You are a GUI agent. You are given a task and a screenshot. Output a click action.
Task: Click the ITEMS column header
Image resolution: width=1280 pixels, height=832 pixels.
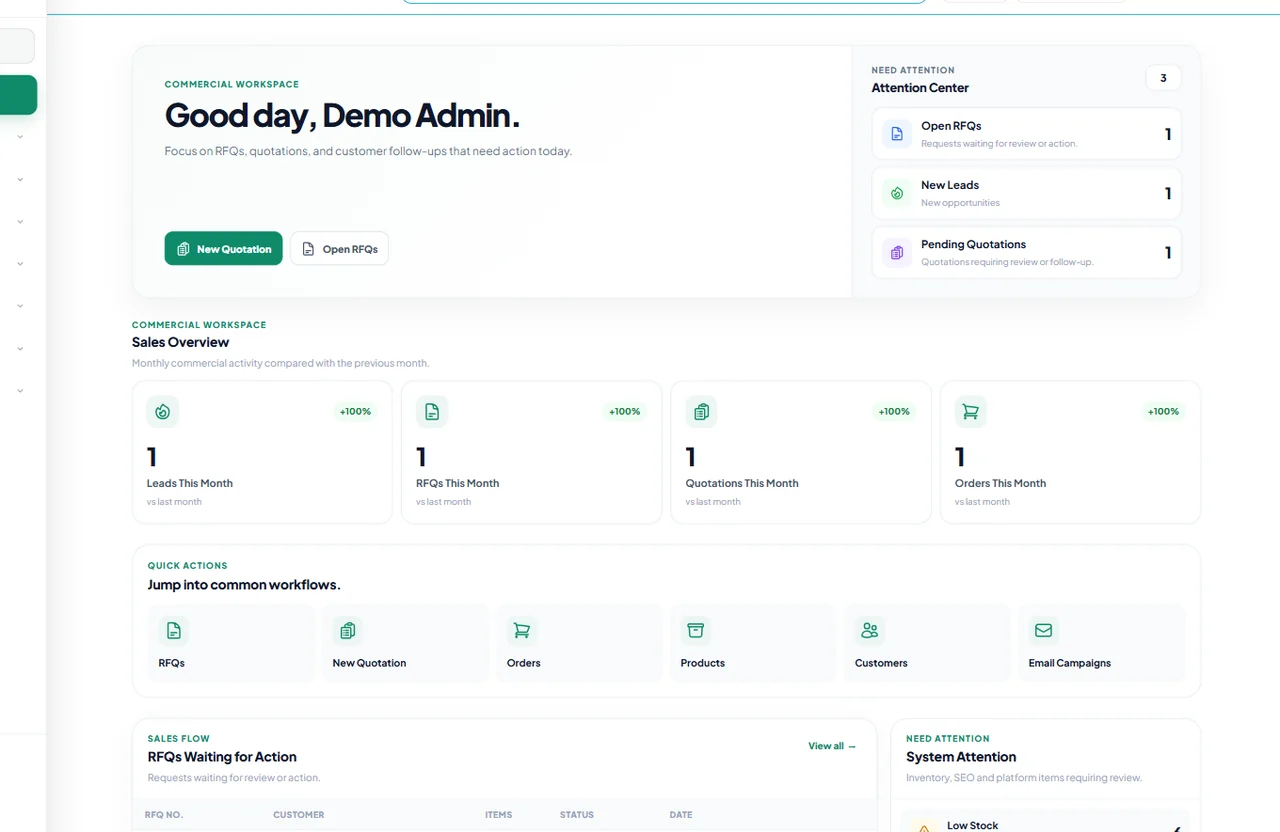tap(499, 815)
